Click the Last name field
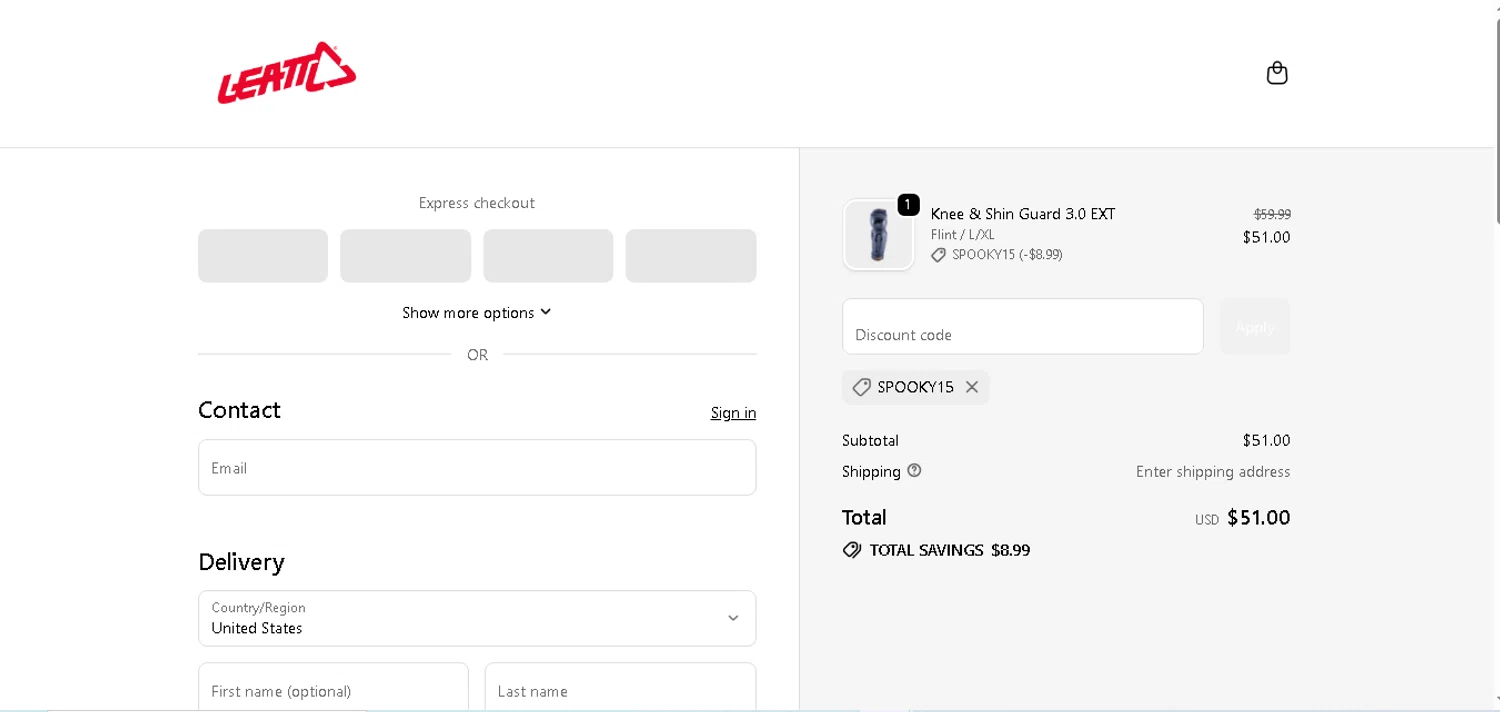The width and height of the screenshot is (1500, 712). coord(620,687)
